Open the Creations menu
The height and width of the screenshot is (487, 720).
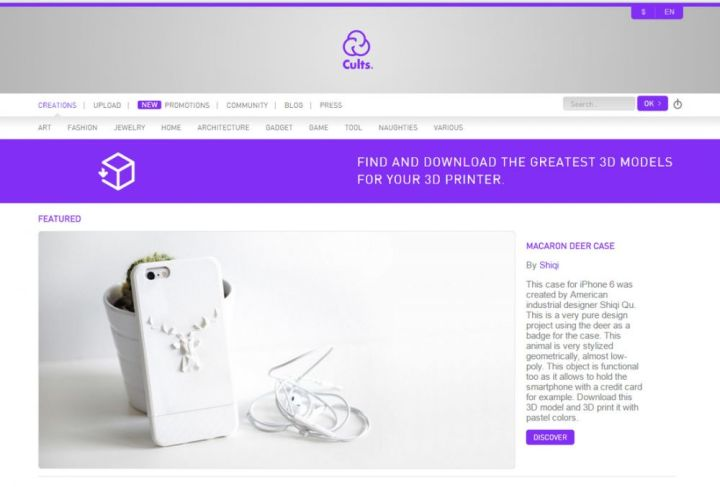click(57, 105)
